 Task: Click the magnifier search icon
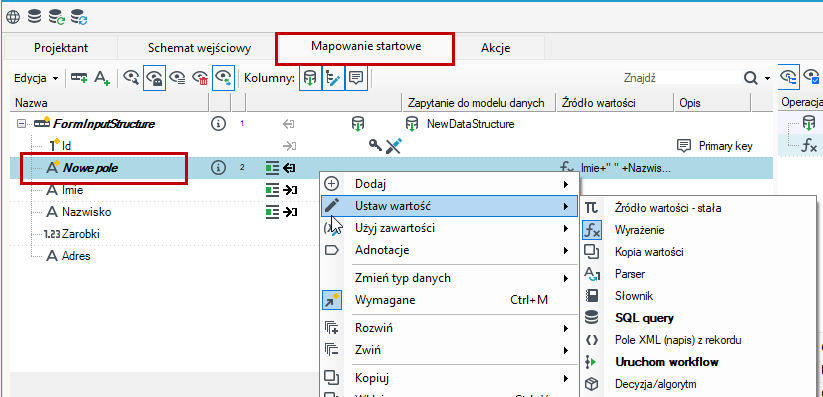(x=751, y=78)
